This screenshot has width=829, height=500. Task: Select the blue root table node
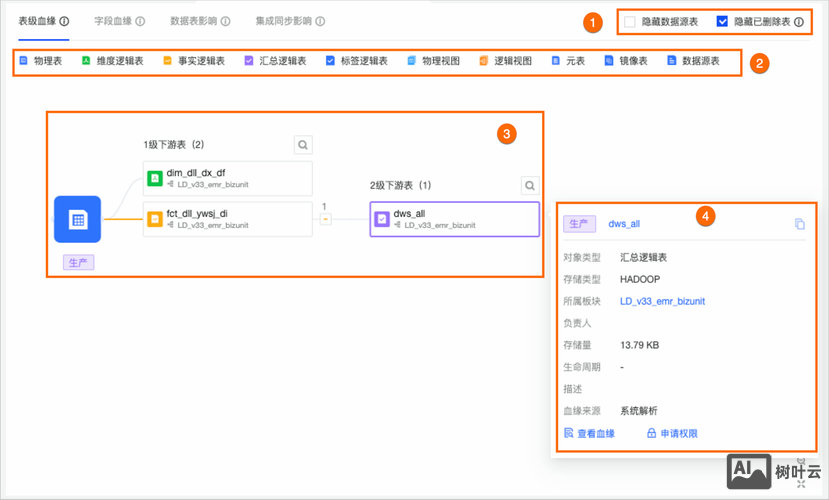click(78, 219)
